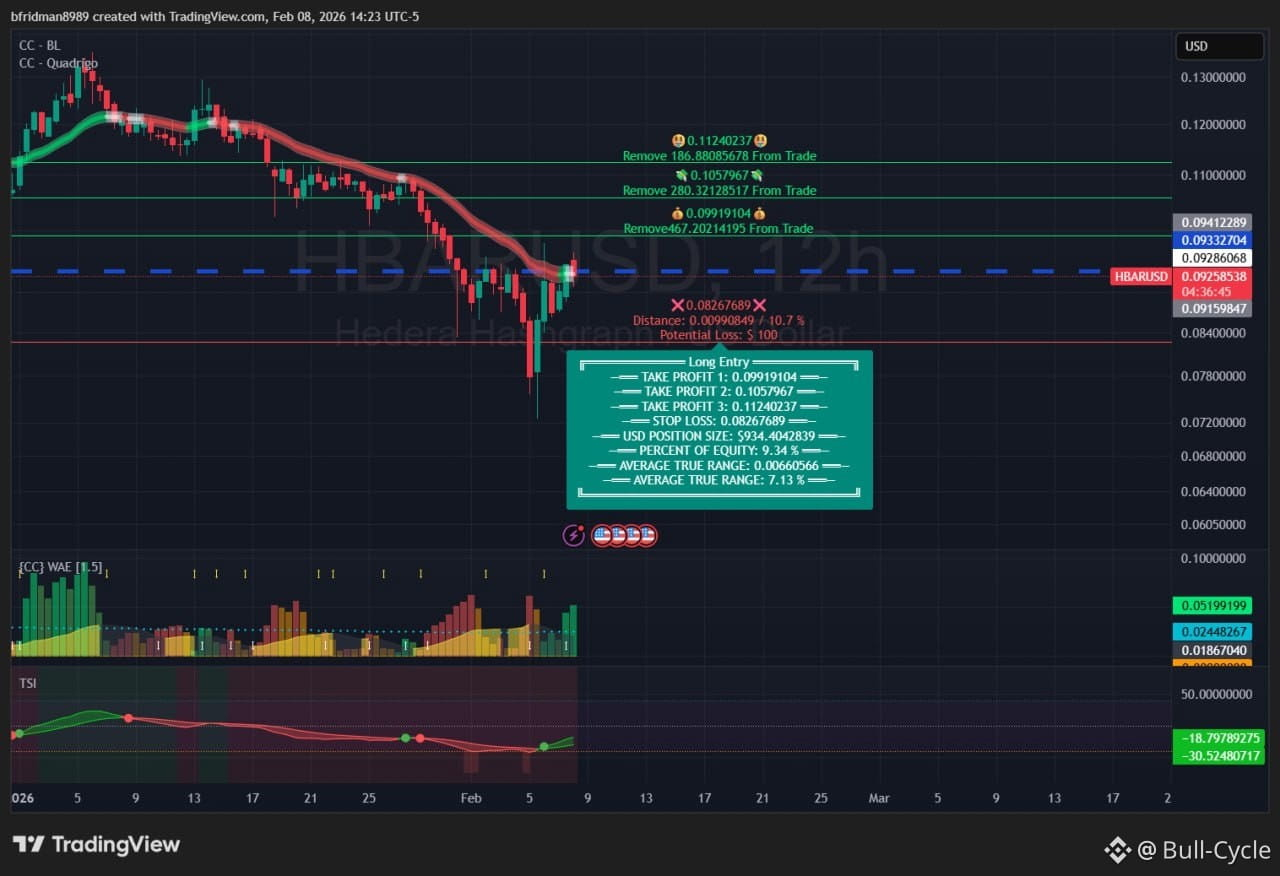Click the {CC} WAE [1.5] indicator legend
The image size is (1280, 876).
point(60,567)
